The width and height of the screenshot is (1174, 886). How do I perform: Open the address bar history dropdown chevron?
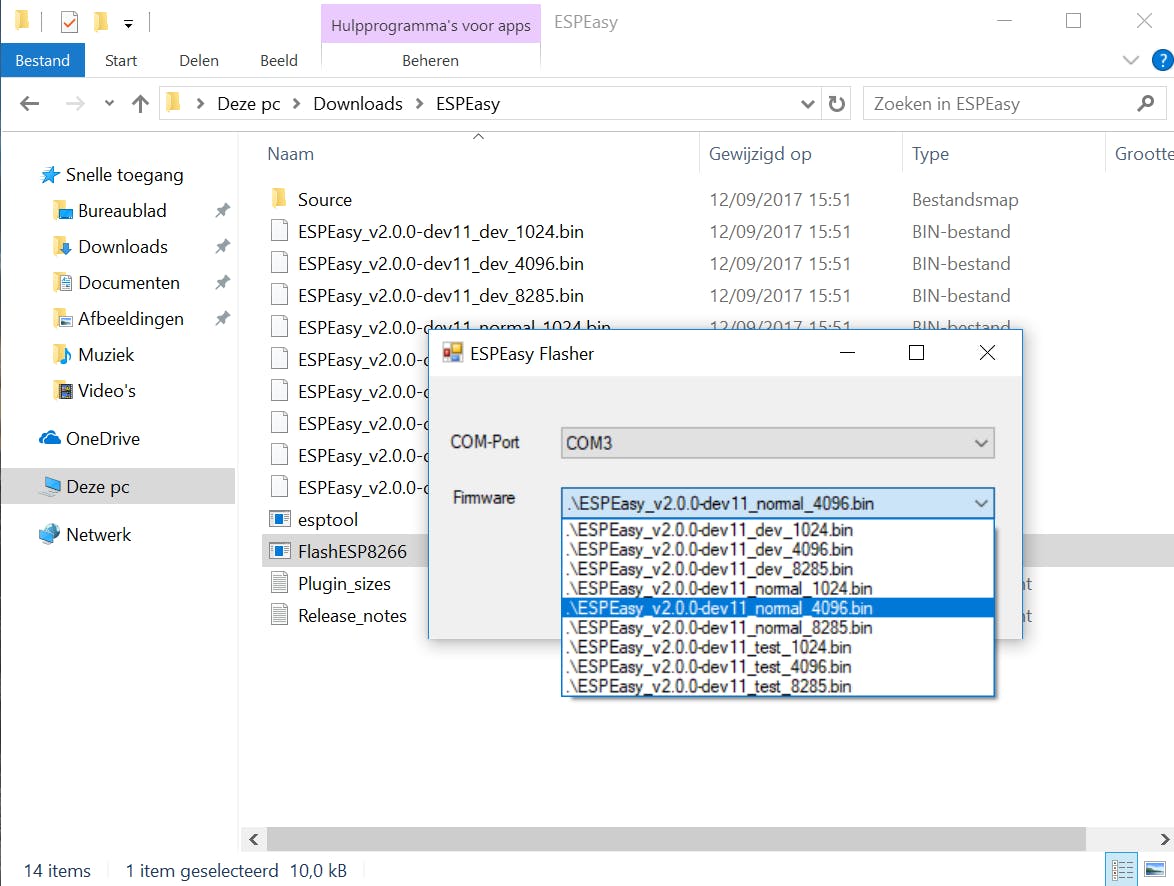tap(808, 104)
